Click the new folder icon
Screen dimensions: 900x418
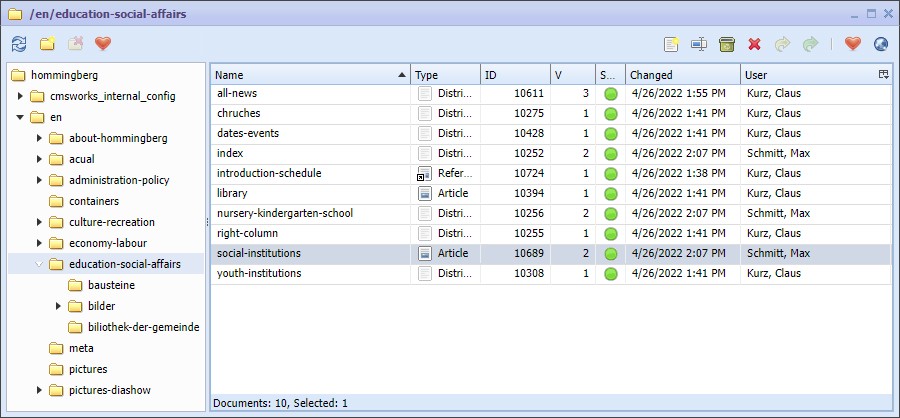47,44
